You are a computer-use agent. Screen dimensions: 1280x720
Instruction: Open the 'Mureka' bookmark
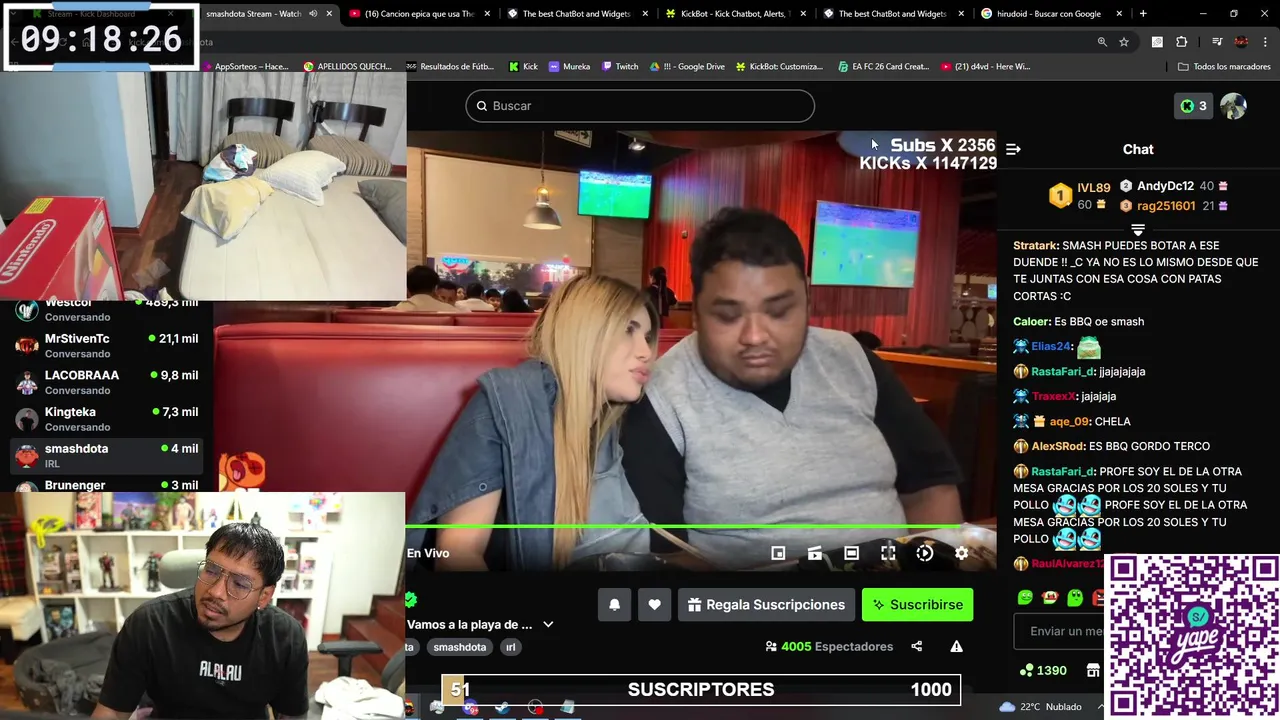coord(569,66)
